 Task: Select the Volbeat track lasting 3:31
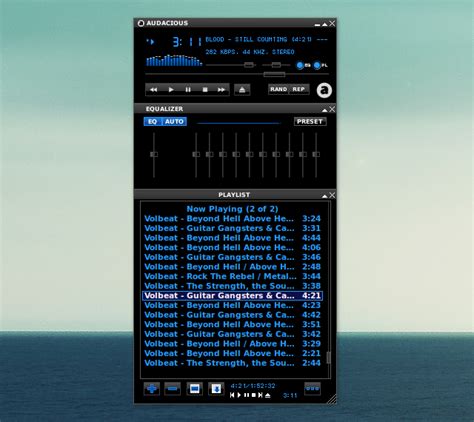click(232, 228)
